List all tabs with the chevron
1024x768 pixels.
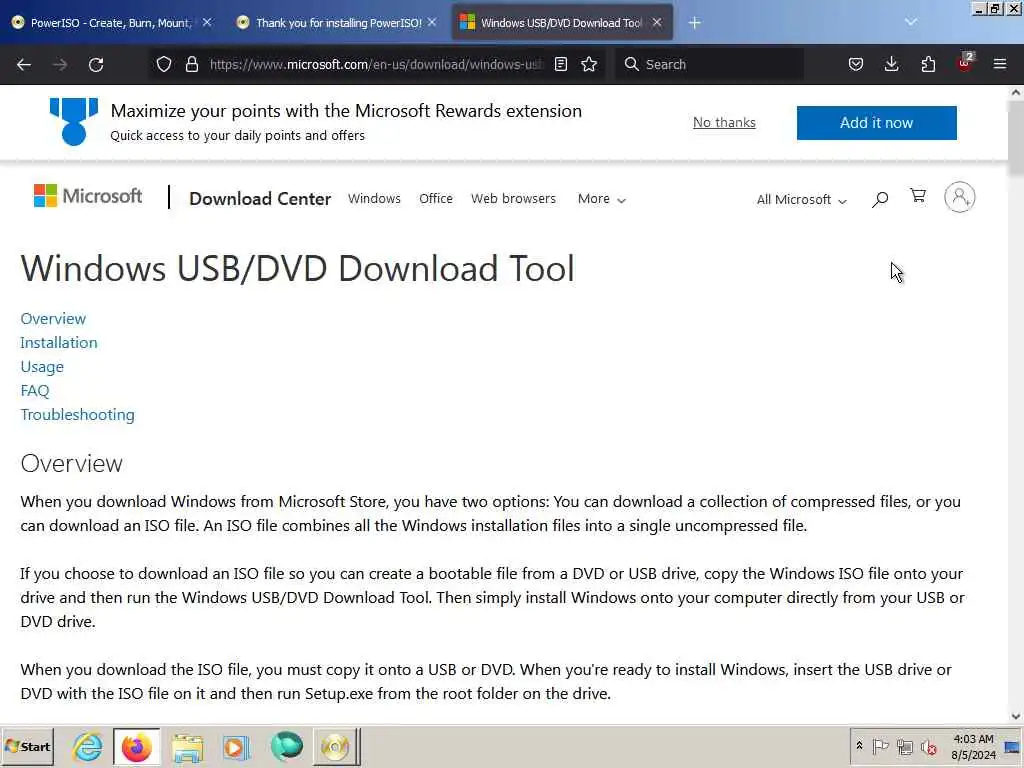pos(911,22)
